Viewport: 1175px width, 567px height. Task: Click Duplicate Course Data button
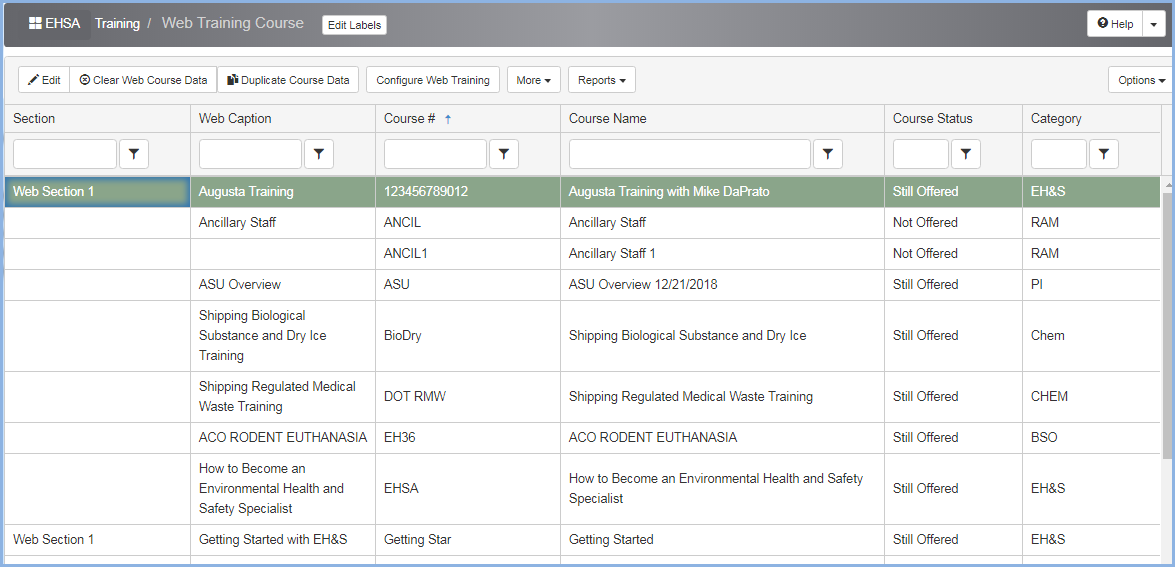click(289, 80)
